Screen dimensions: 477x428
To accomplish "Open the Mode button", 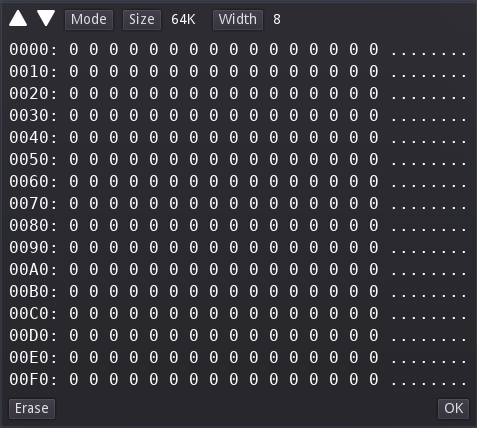I will tap(89, 20).
